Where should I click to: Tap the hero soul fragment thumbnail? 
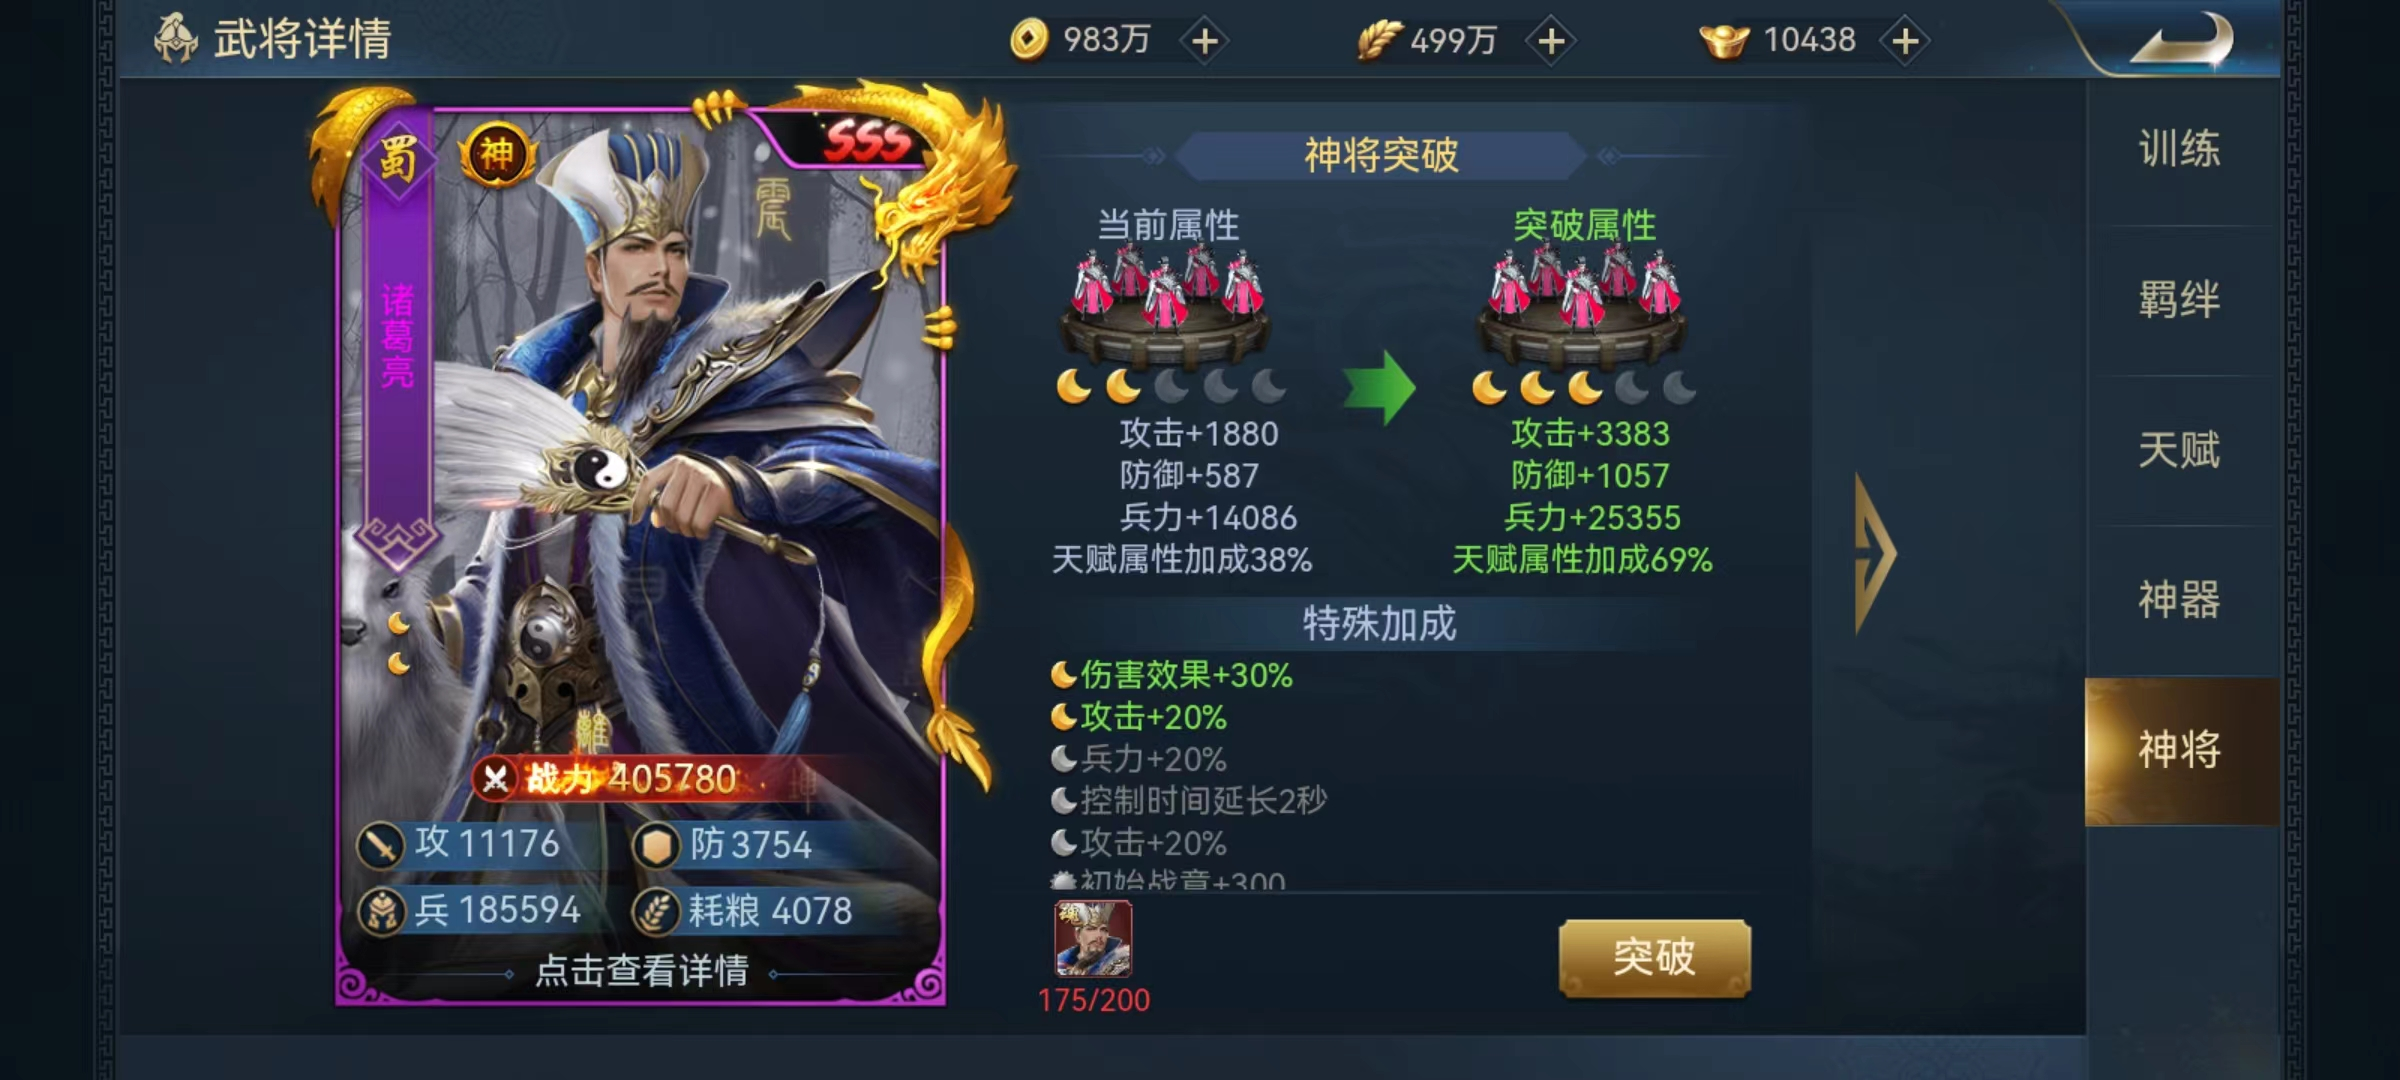pyautogui.click(x=1094, y=939)
